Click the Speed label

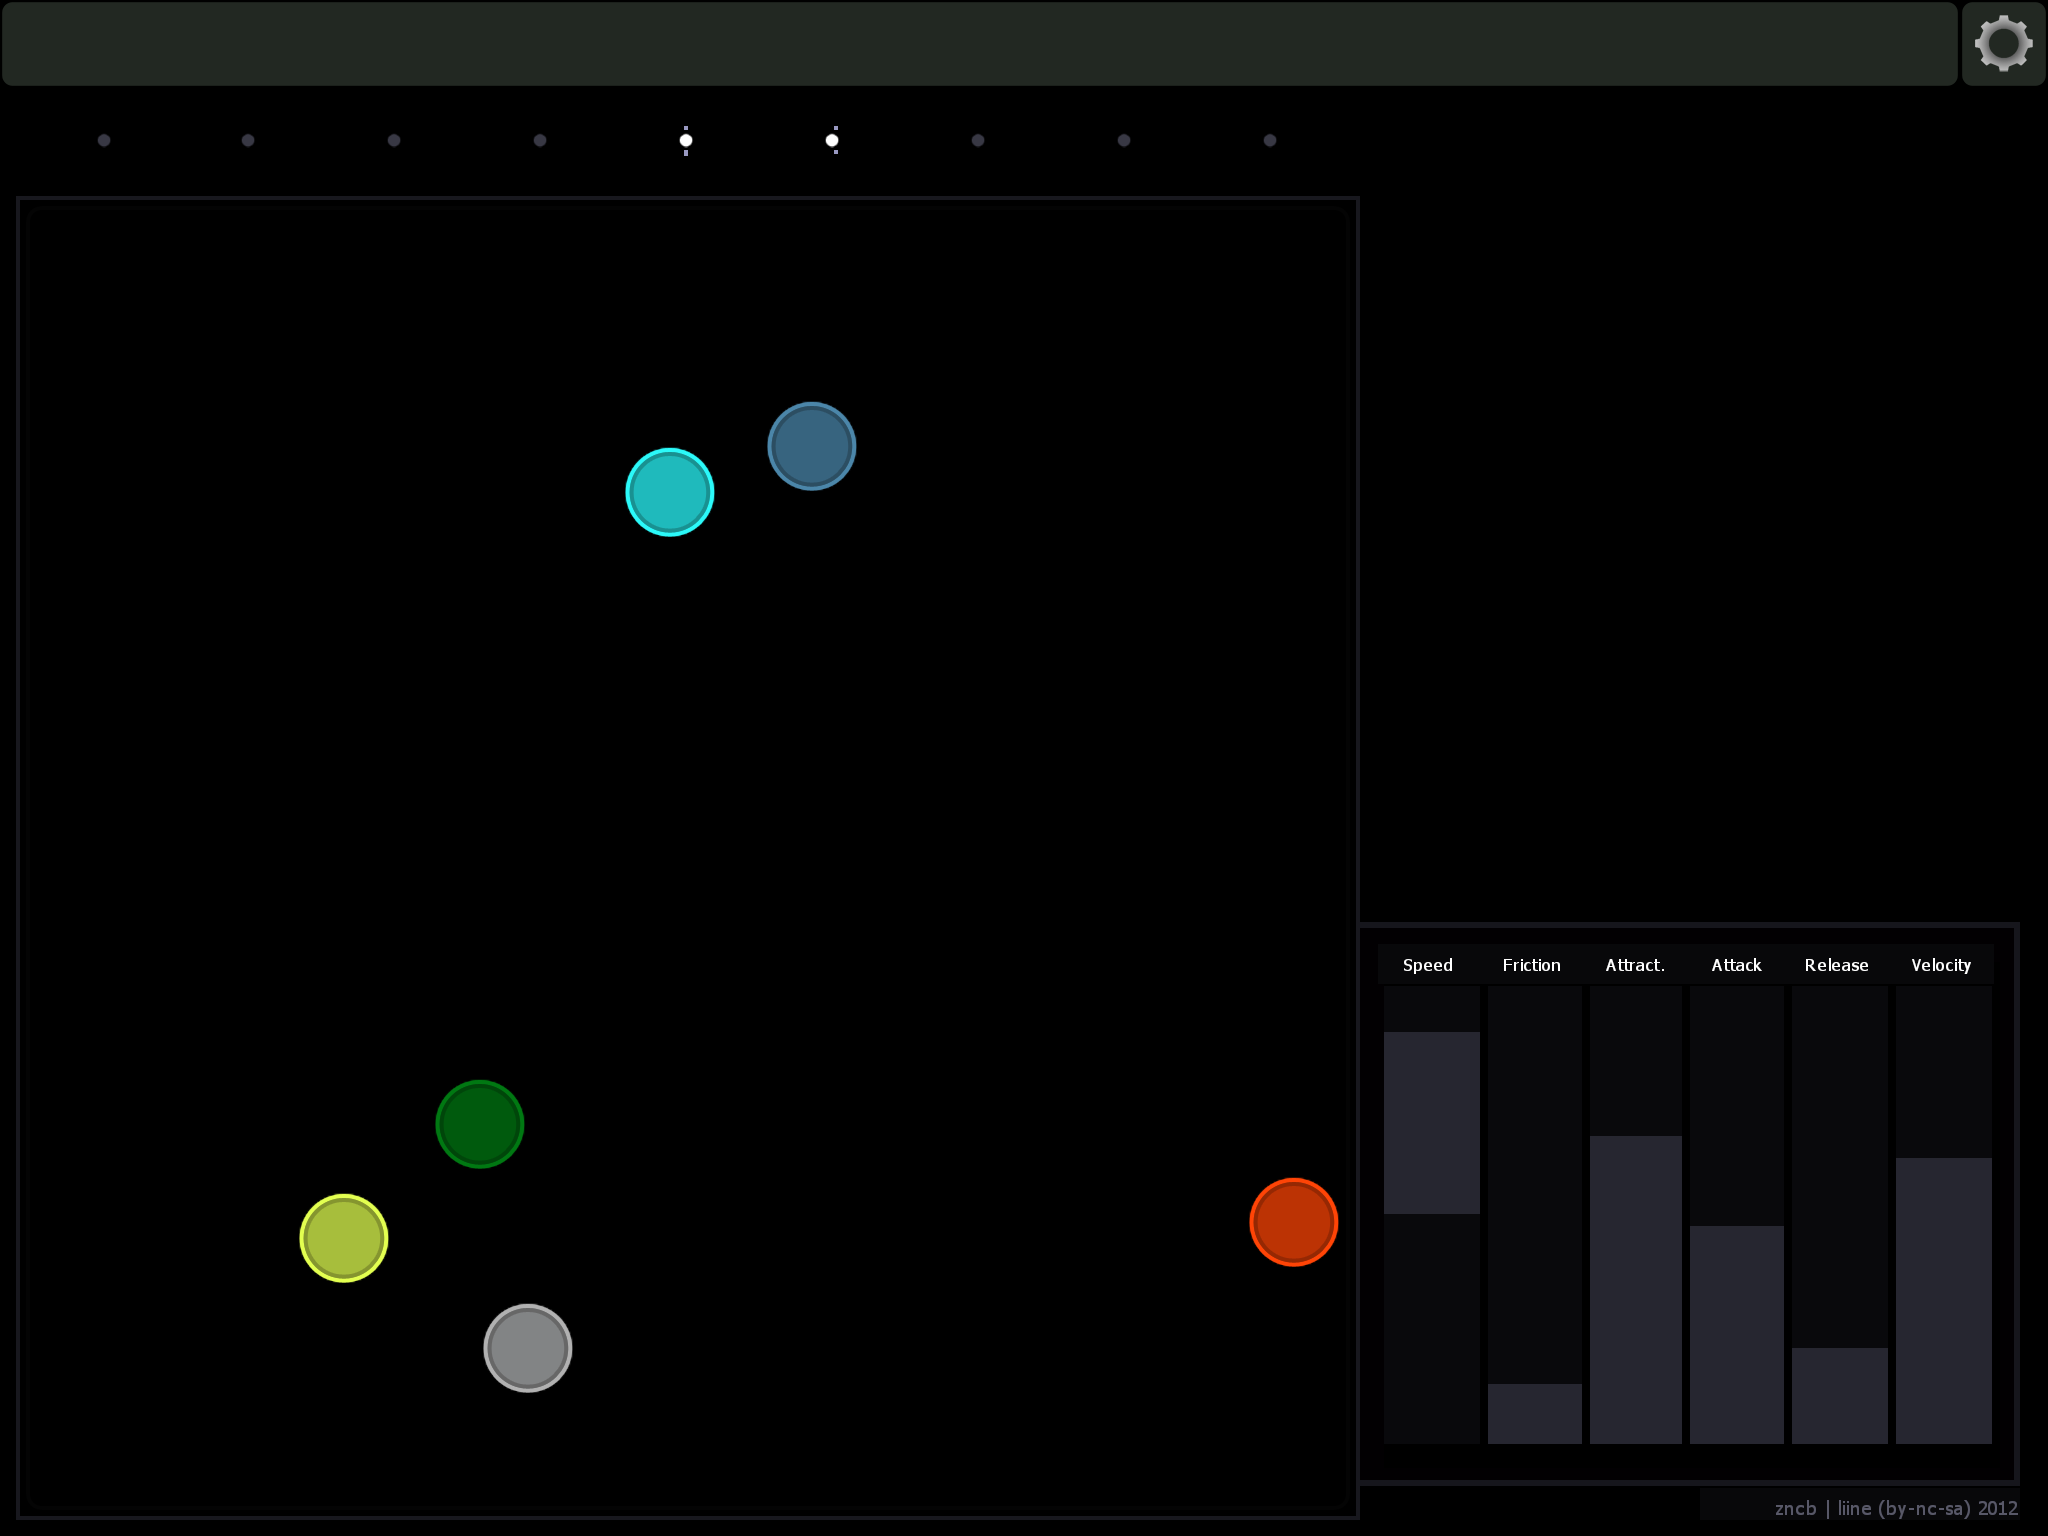(x=1428, y=965)
